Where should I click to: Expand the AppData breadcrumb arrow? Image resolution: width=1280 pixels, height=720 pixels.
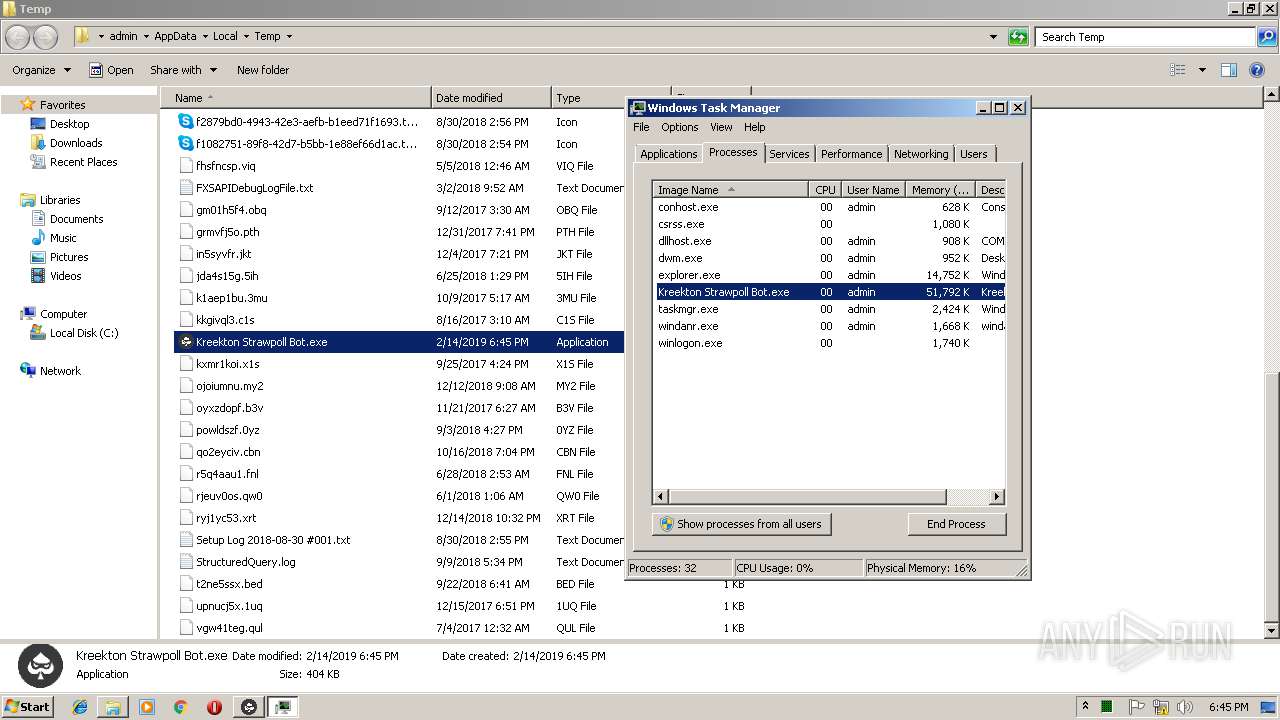click(x=205, y=37)
